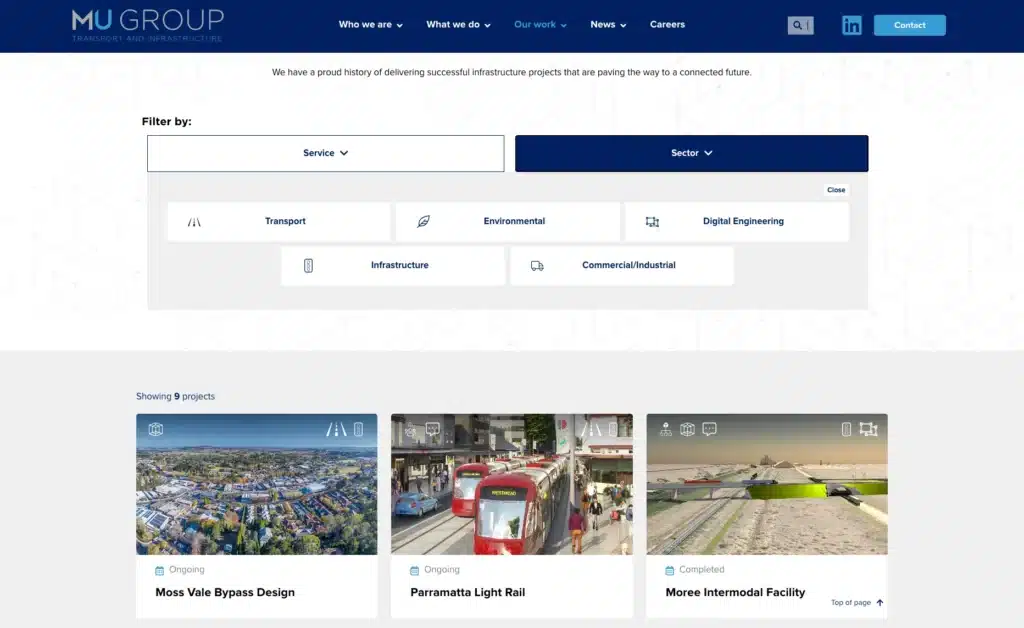Screen dimensions: 1024x628
Task: Expand the Sector dropdown
Action: tap(691, 153)
